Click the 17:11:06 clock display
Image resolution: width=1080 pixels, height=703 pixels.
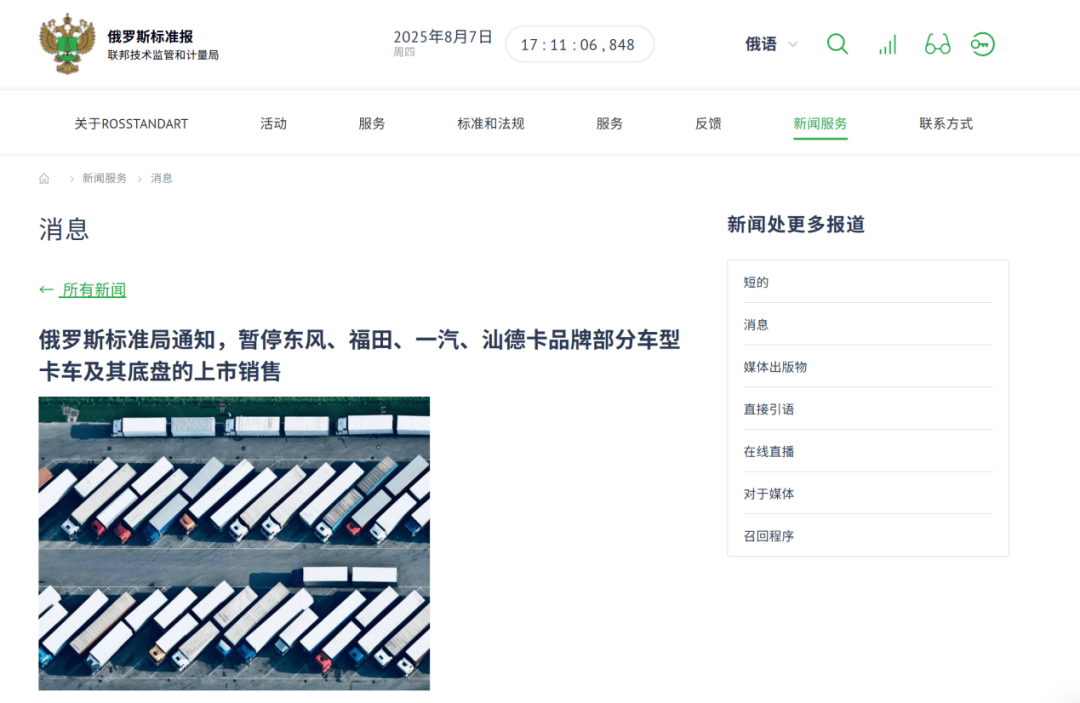(579, 45)
